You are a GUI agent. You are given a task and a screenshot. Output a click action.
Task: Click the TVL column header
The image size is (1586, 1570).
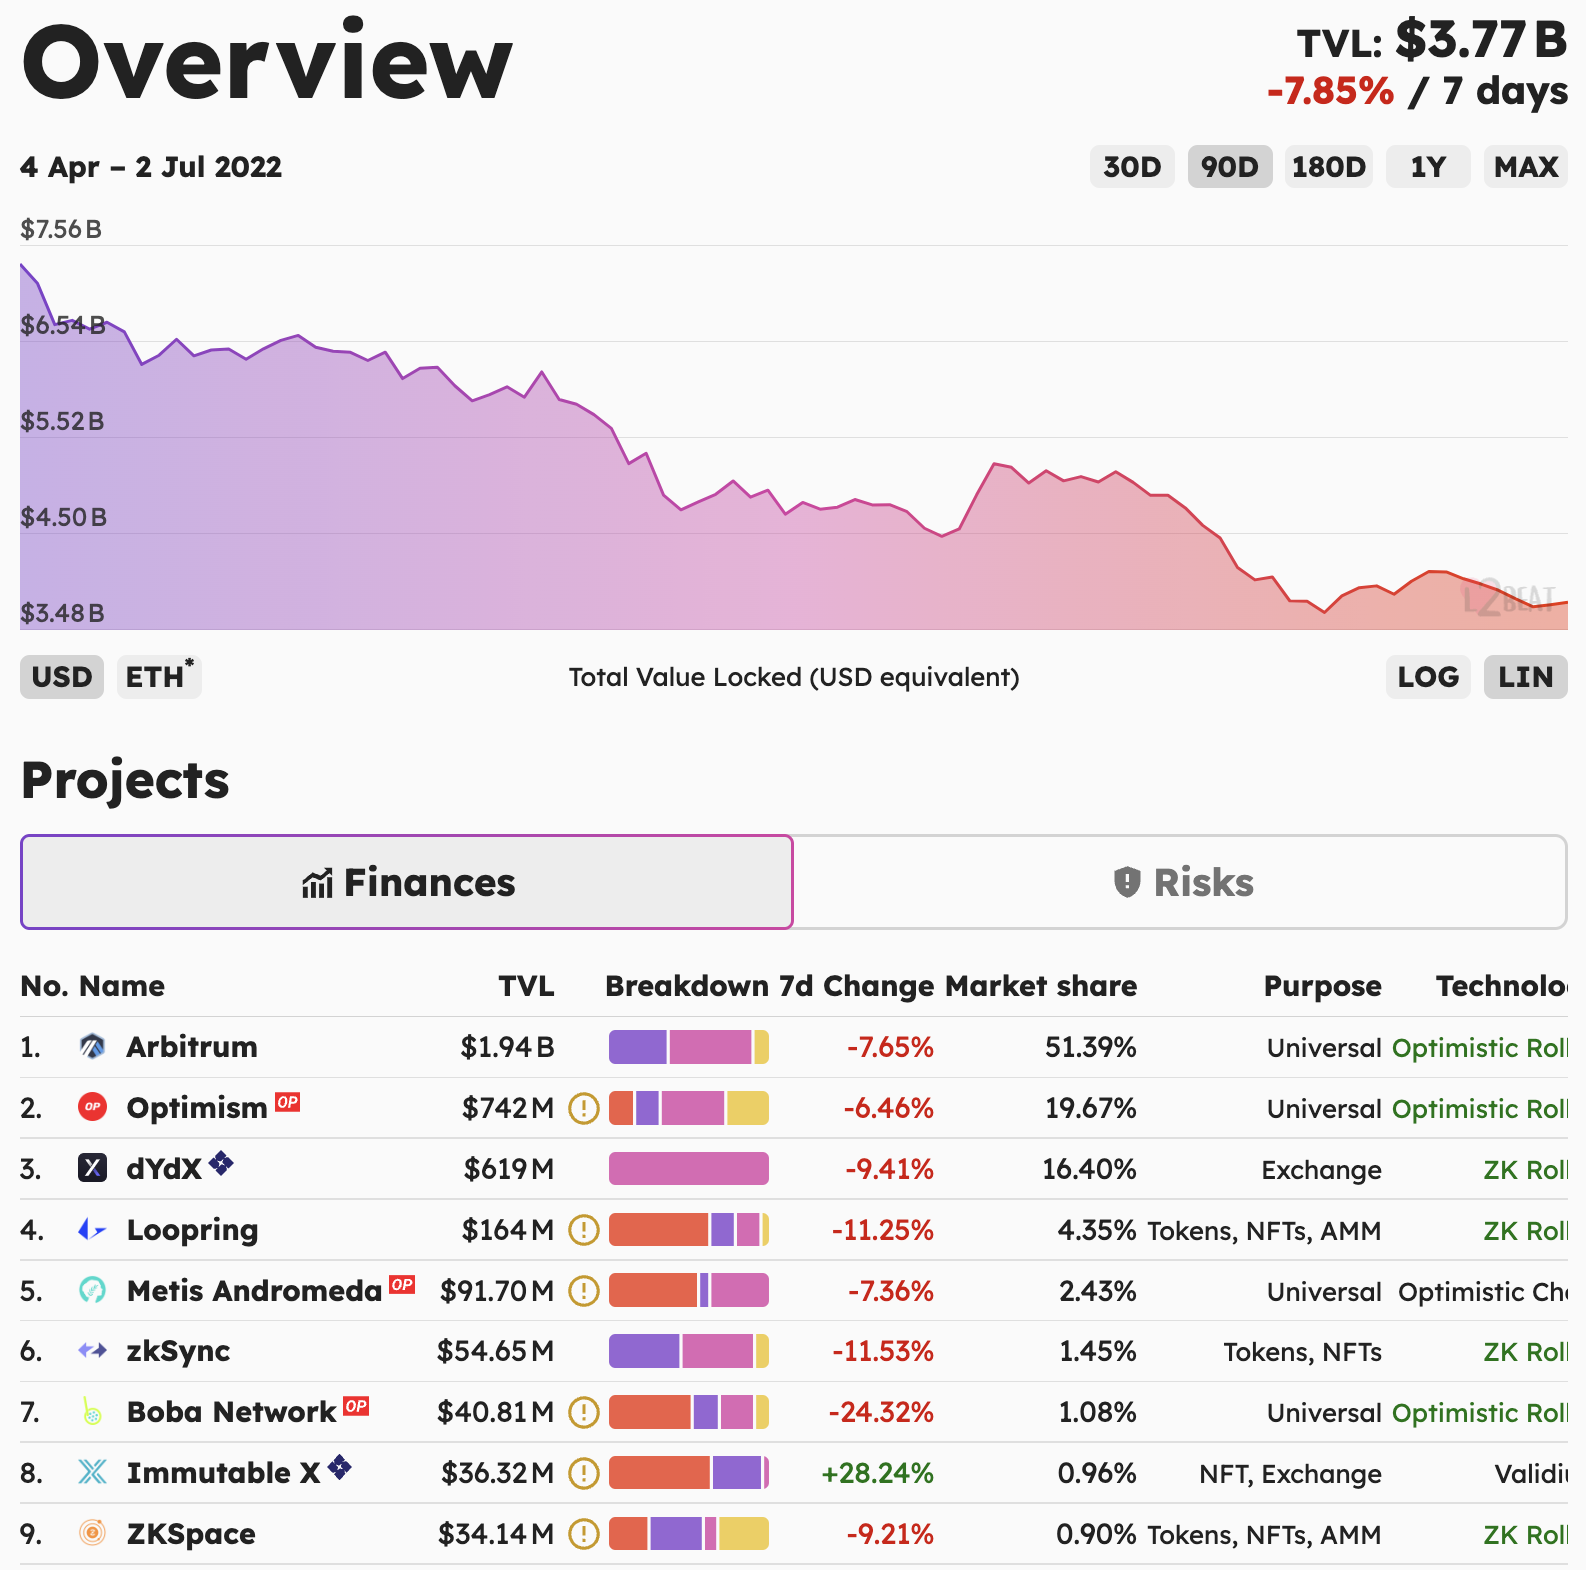[x=527, y=986]
